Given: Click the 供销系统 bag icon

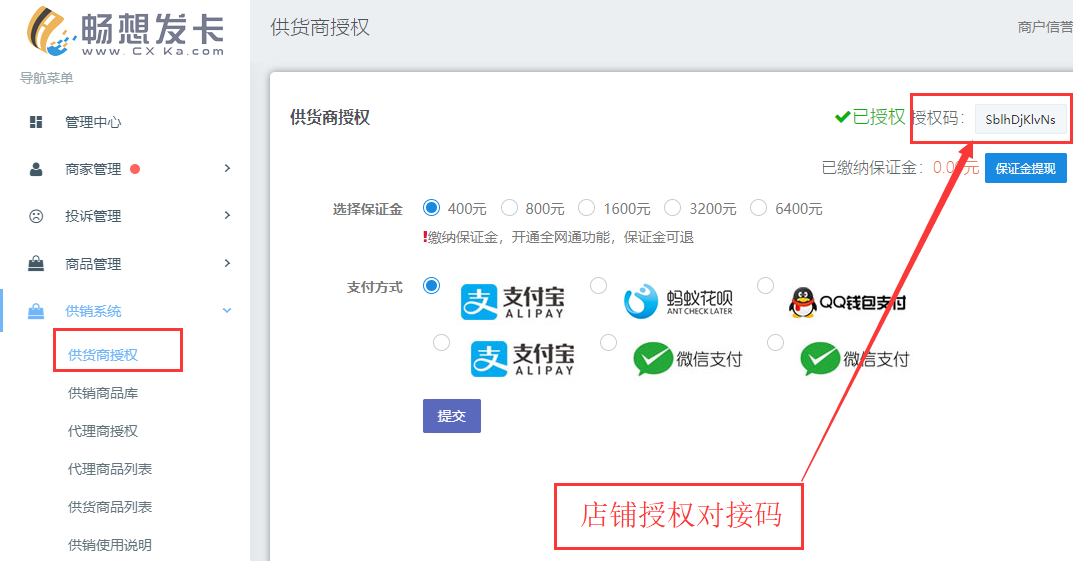Looking at the screenshot, I should click(36, 311).
